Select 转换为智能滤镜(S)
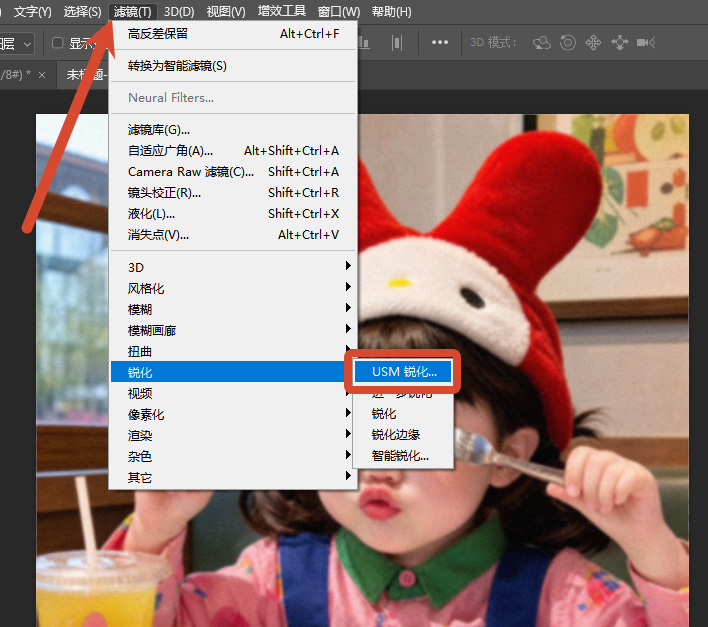The height and width of the screenshot is (627, 708). [233, 66]
